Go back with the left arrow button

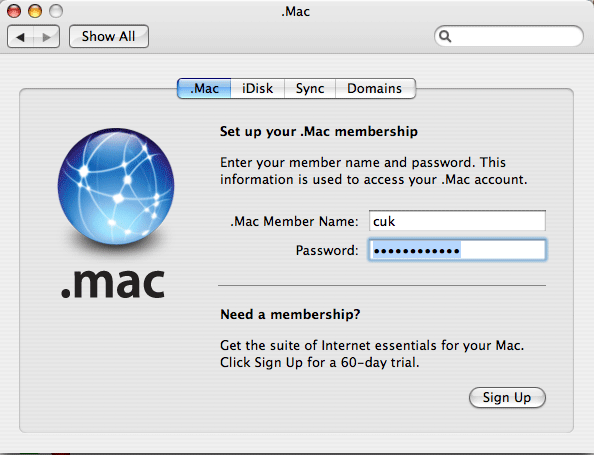(20, 37)
